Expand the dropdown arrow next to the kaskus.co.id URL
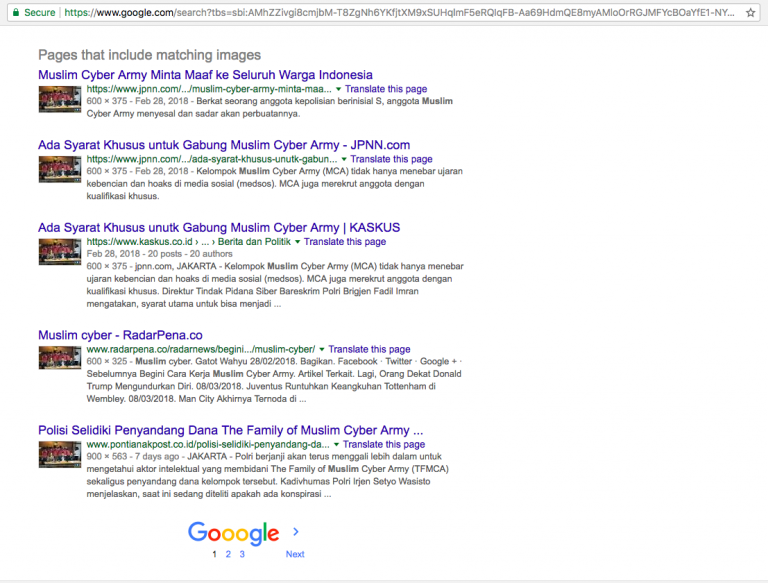 click(297, 242)
